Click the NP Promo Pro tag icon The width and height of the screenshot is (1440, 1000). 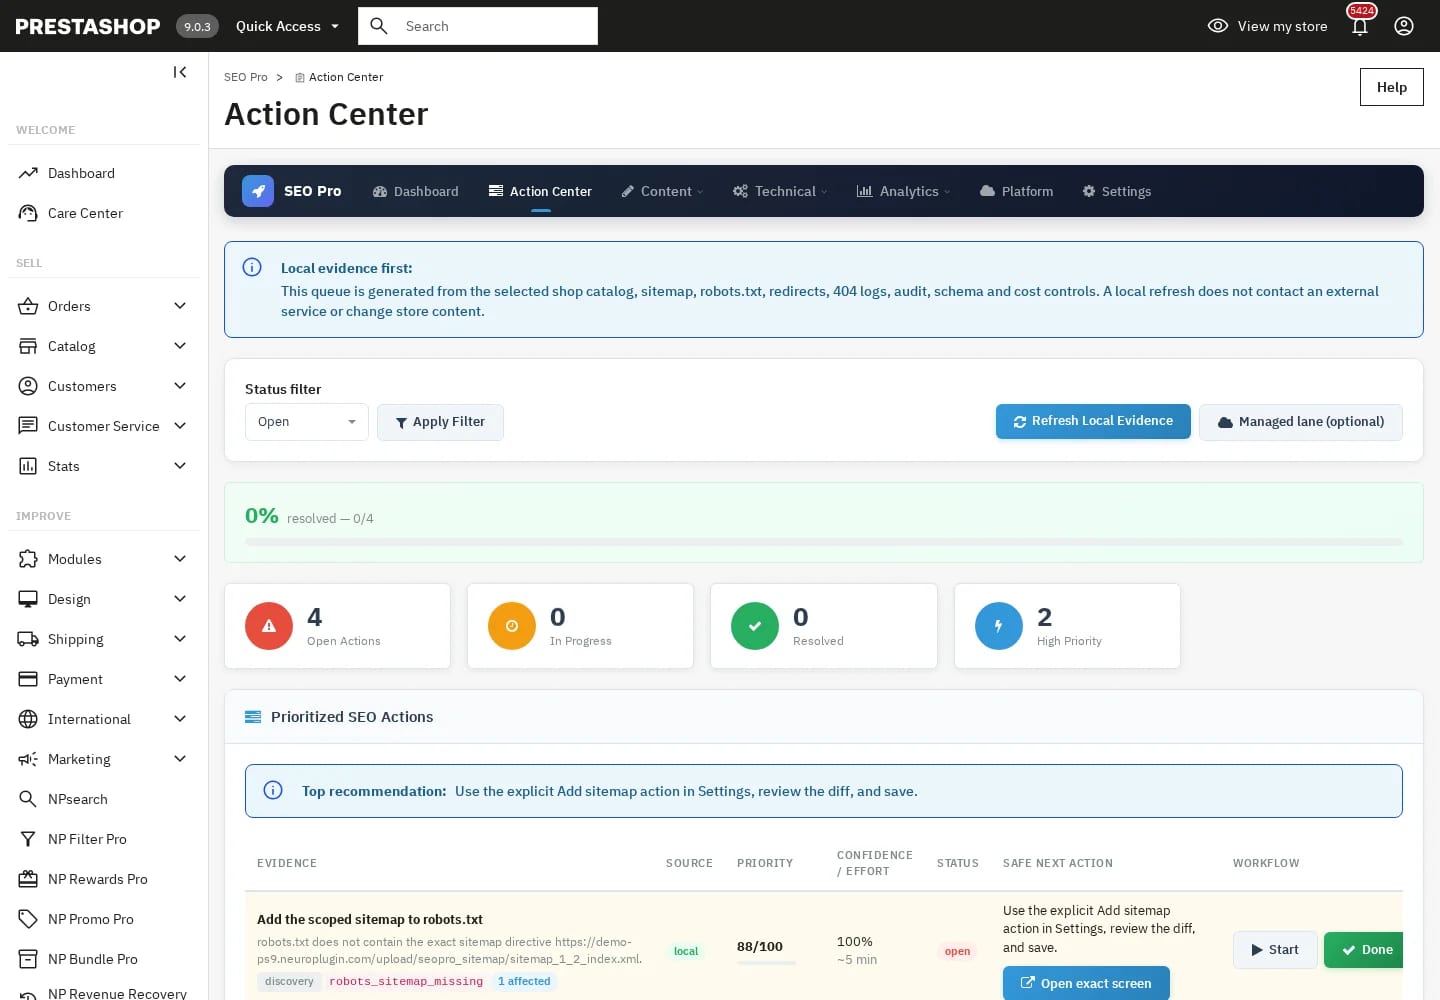click(28, 919)
